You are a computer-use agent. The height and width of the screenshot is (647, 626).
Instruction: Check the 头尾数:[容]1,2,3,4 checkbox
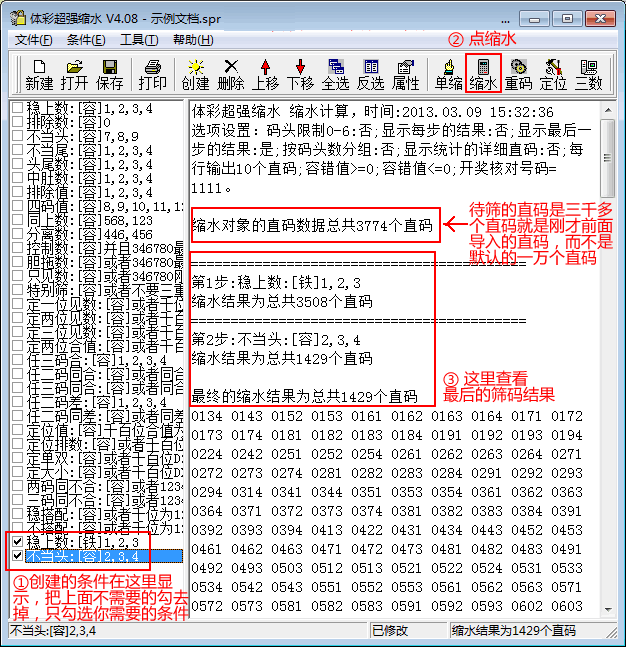[17, 164]
